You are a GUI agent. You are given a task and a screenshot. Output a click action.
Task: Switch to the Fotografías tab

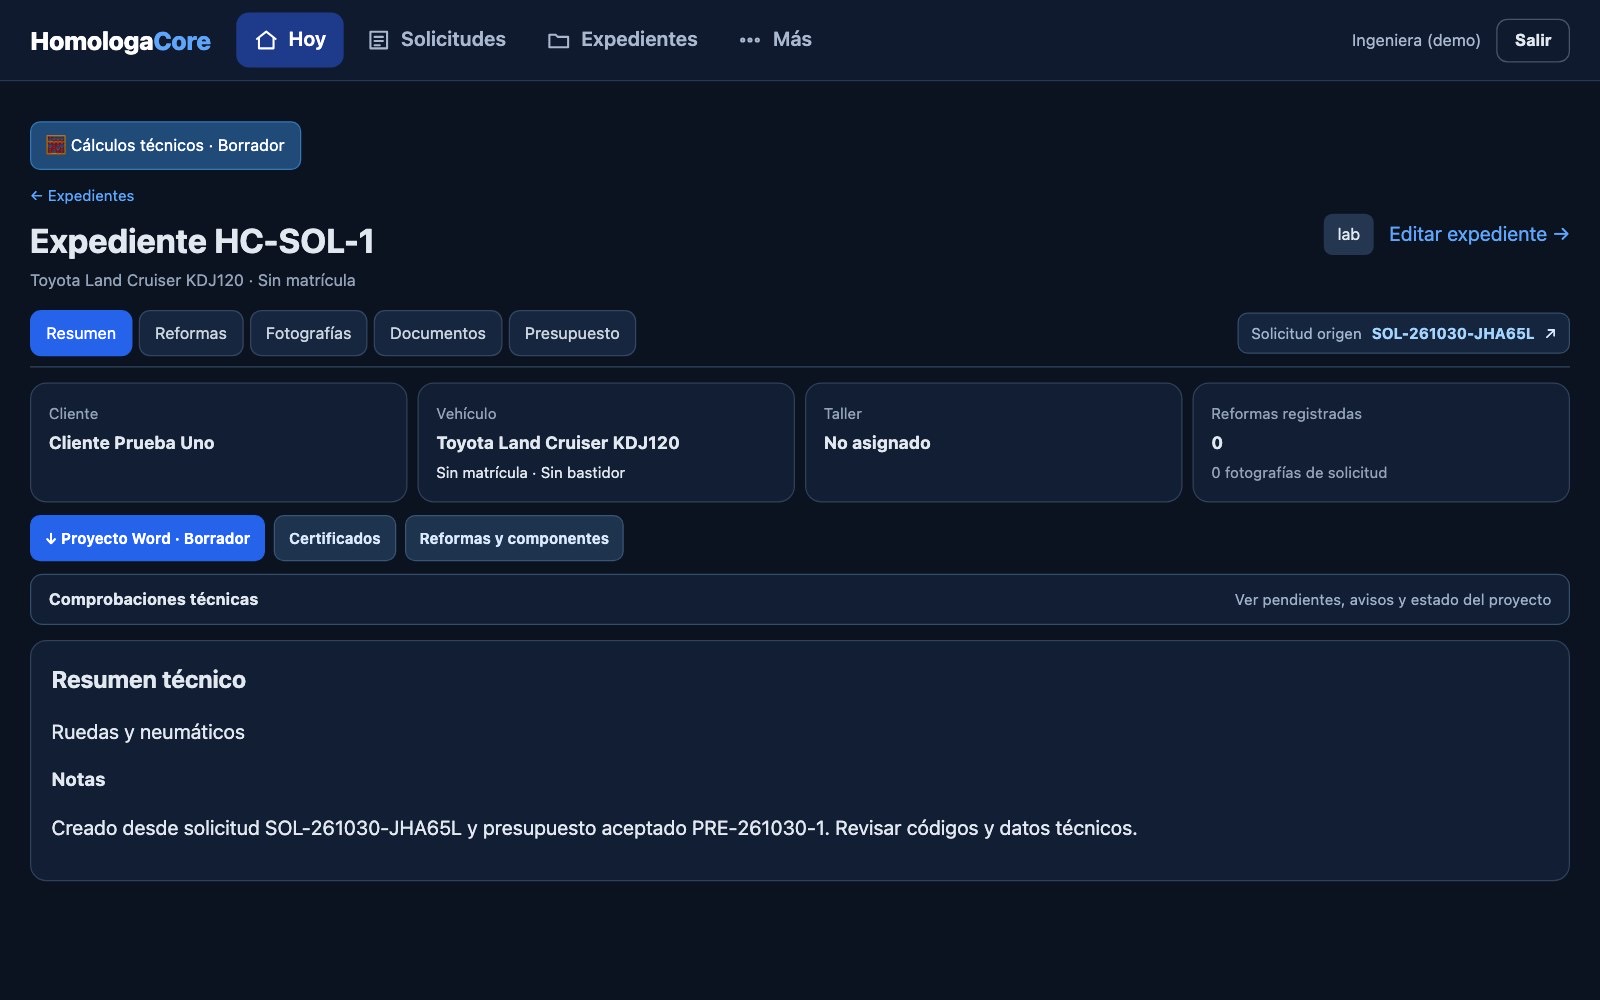(308, 333)
